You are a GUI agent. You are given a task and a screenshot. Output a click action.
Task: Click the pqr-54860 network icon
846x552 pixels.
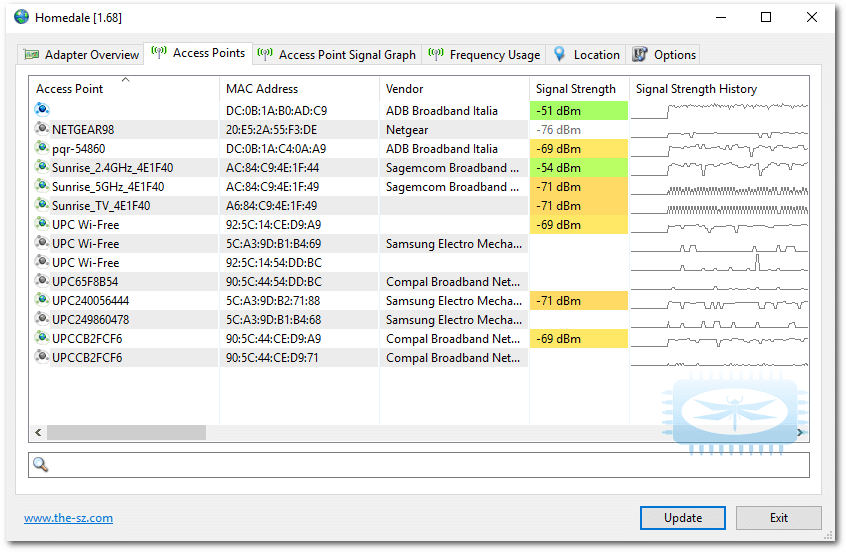[x=42, y=147]
